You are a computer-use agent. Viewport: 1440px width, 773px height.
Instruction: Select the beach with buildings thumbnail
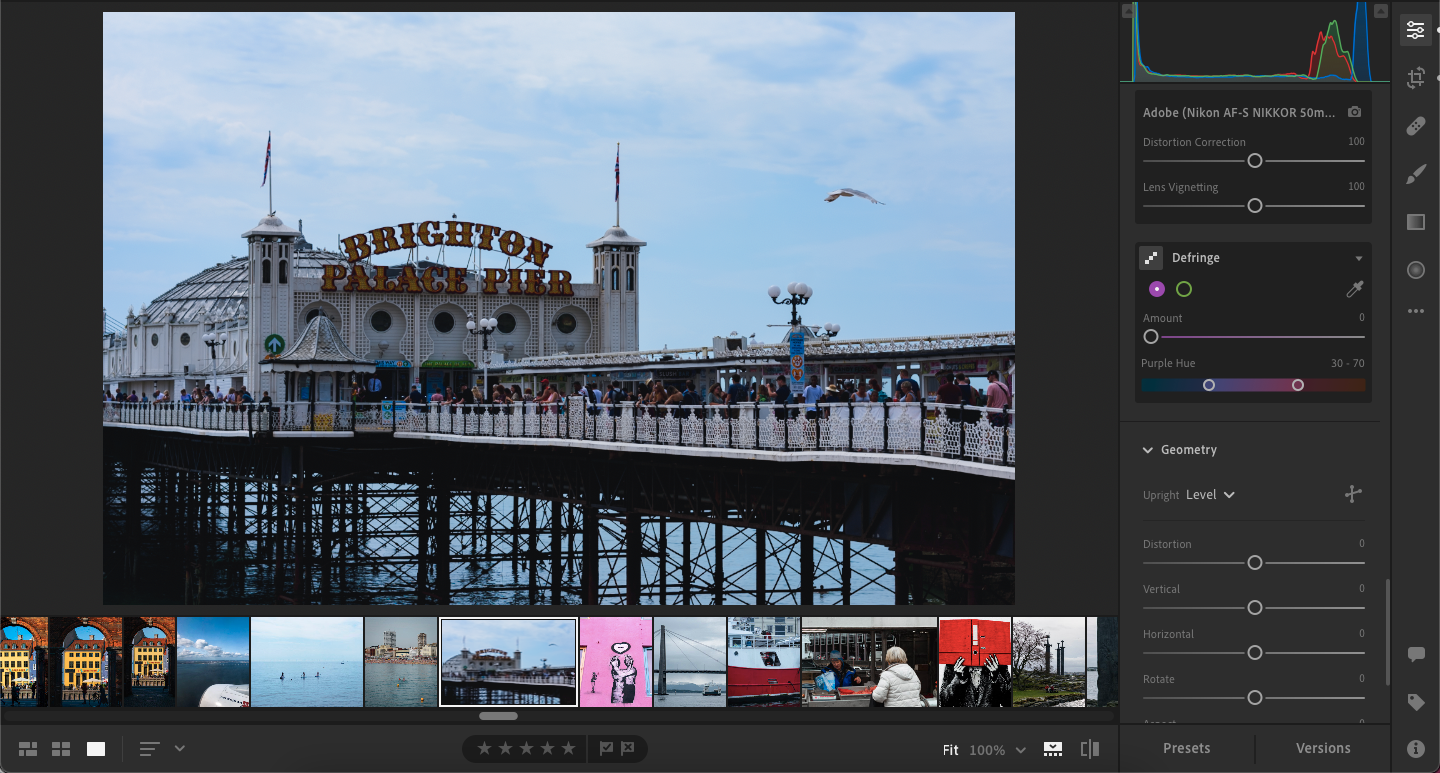[x=401, y=662]
